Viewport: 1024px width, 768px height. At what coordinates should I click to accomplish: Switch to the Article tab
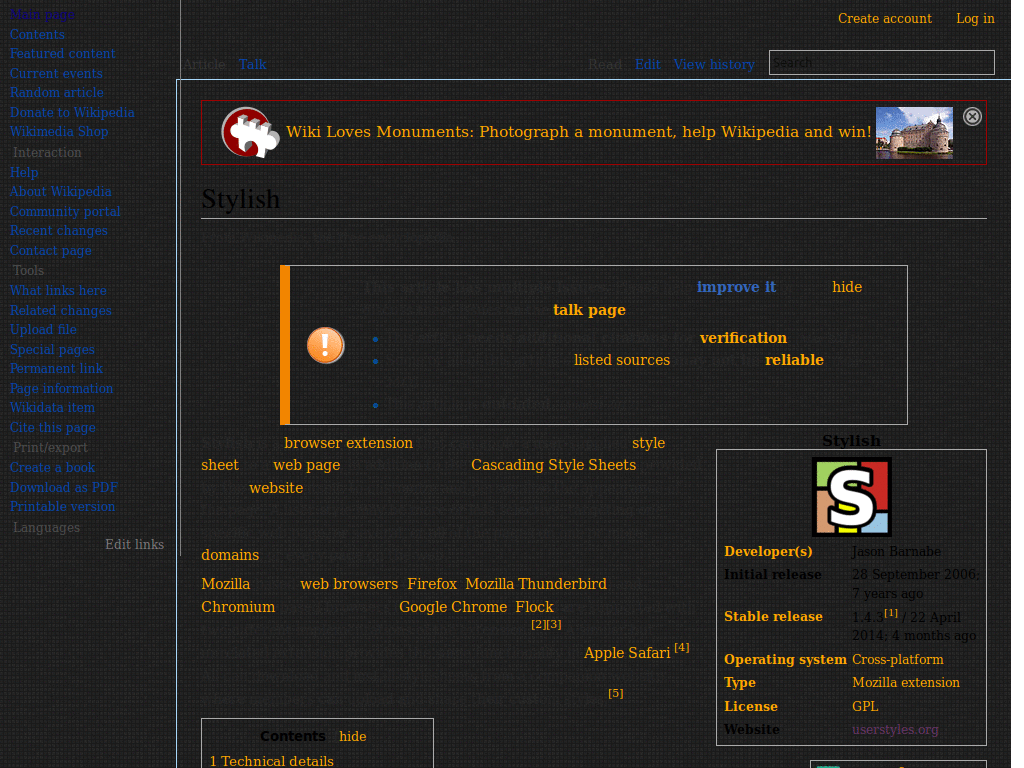(x=204, y=64)
